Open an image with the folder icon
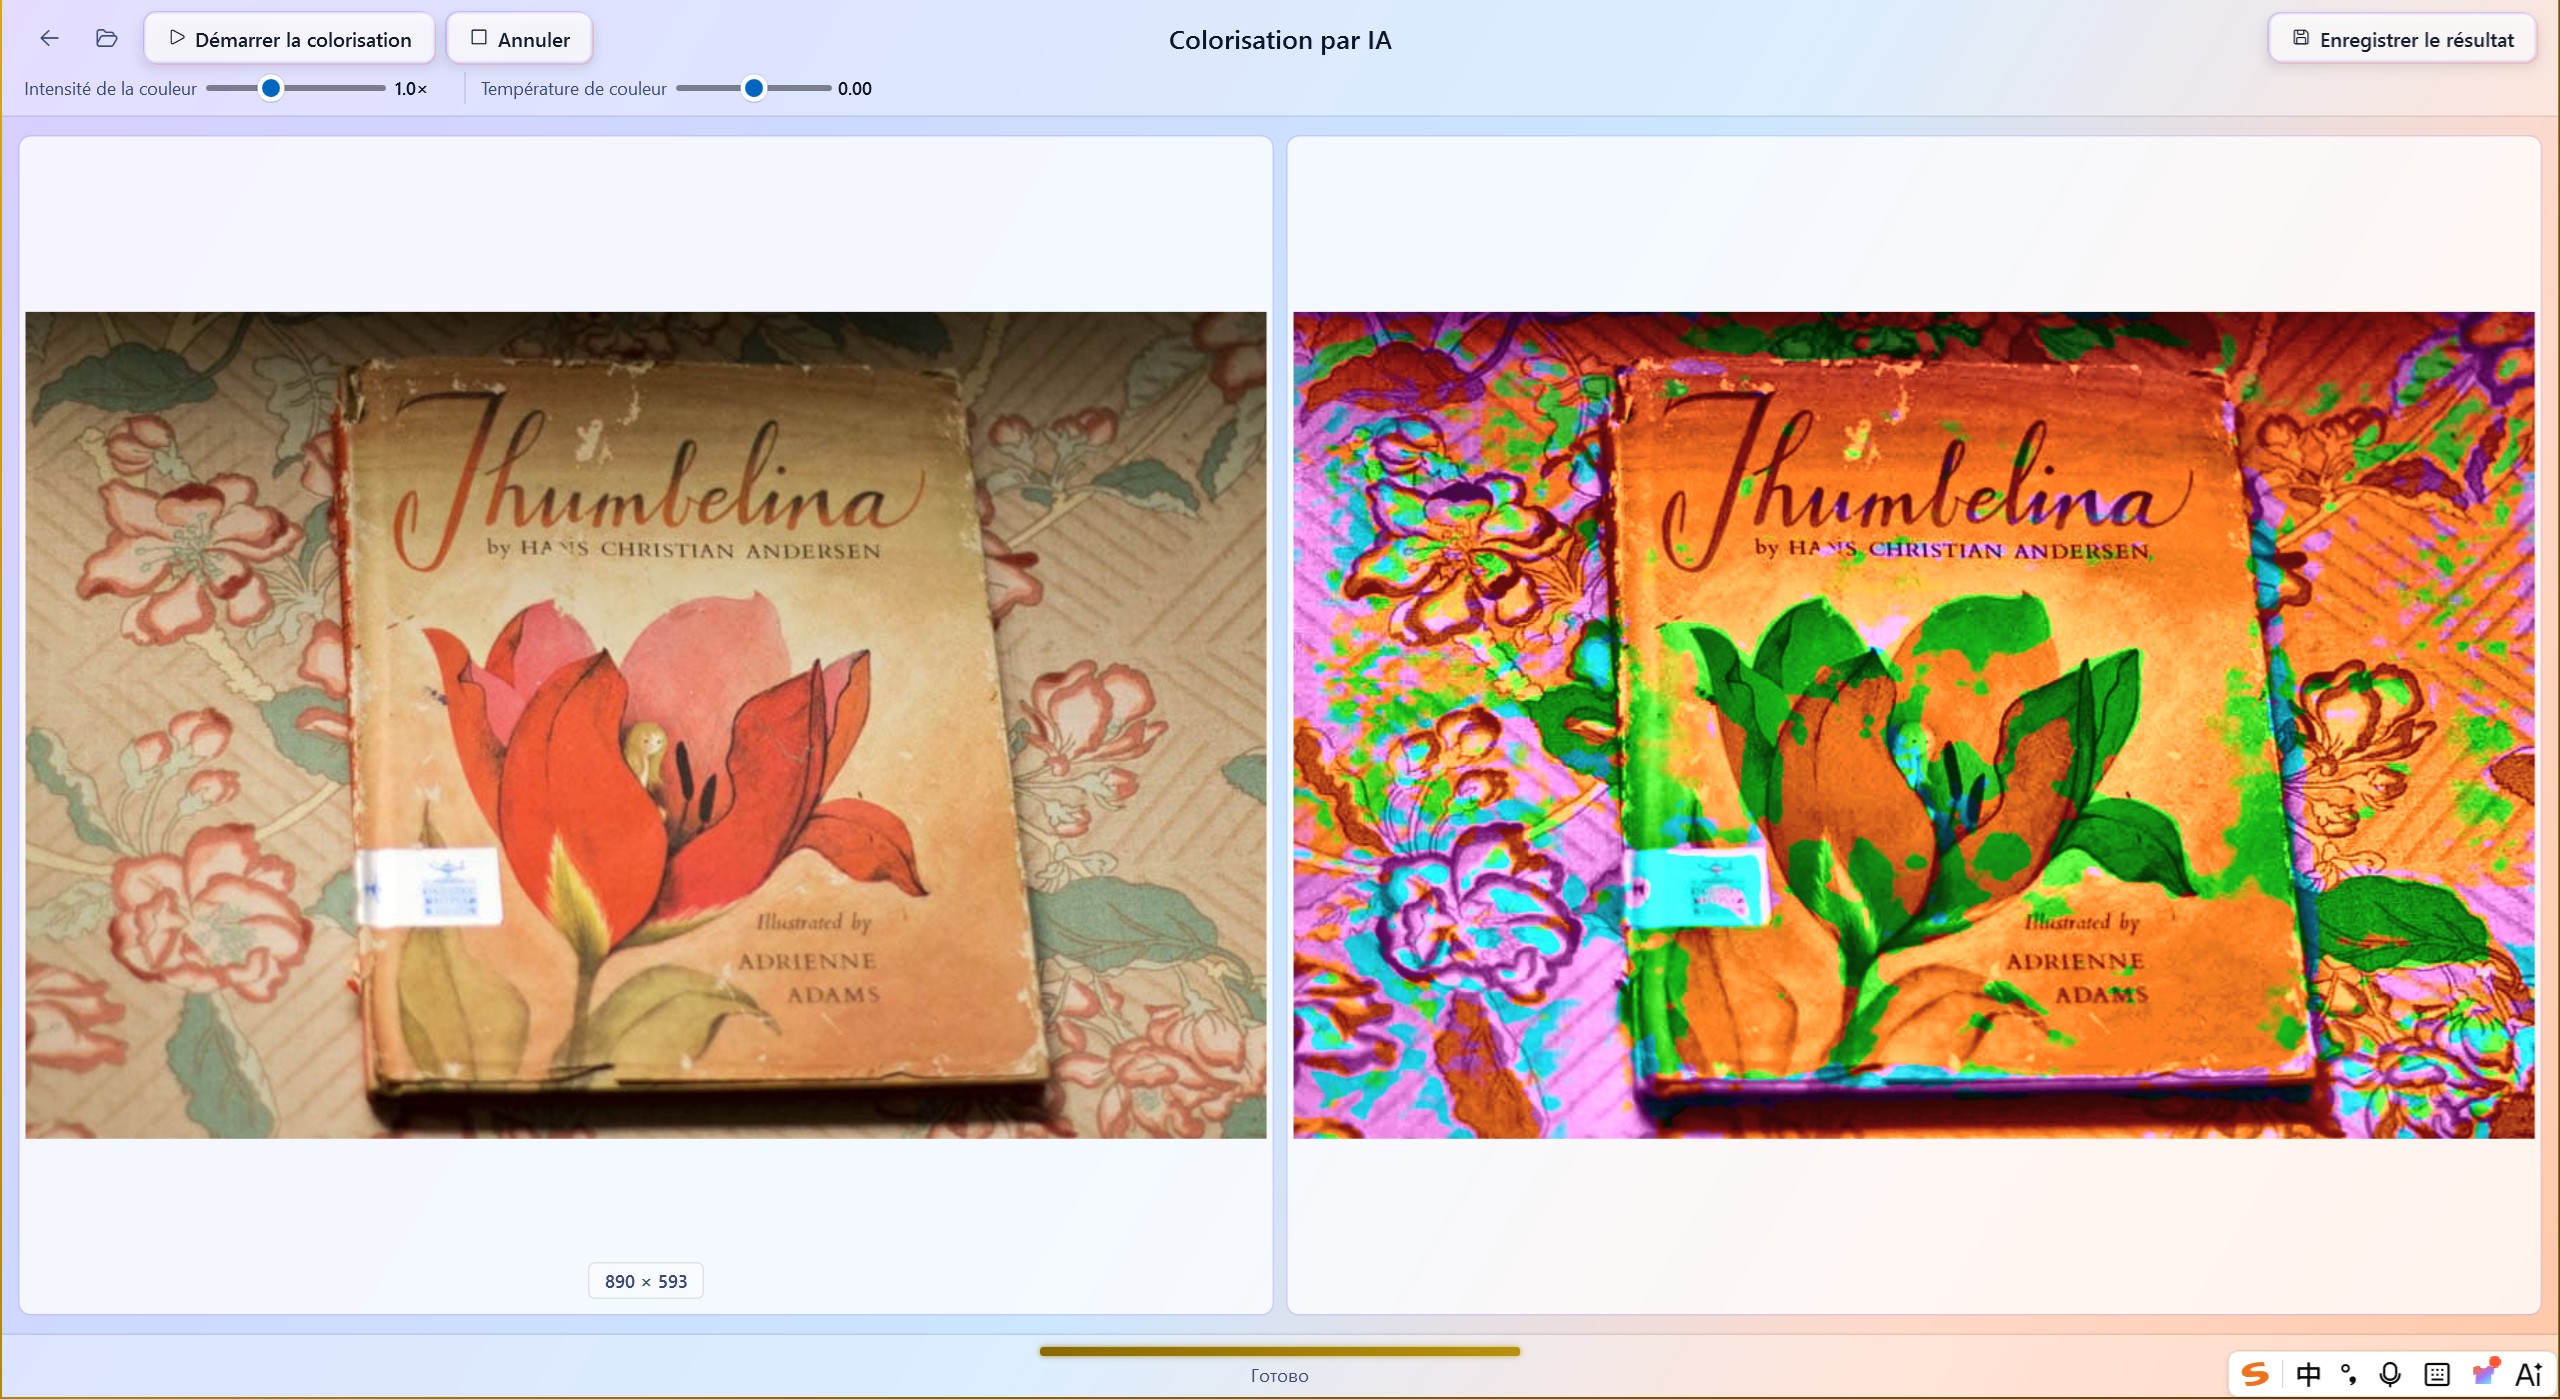 click(x=106, y=39)
